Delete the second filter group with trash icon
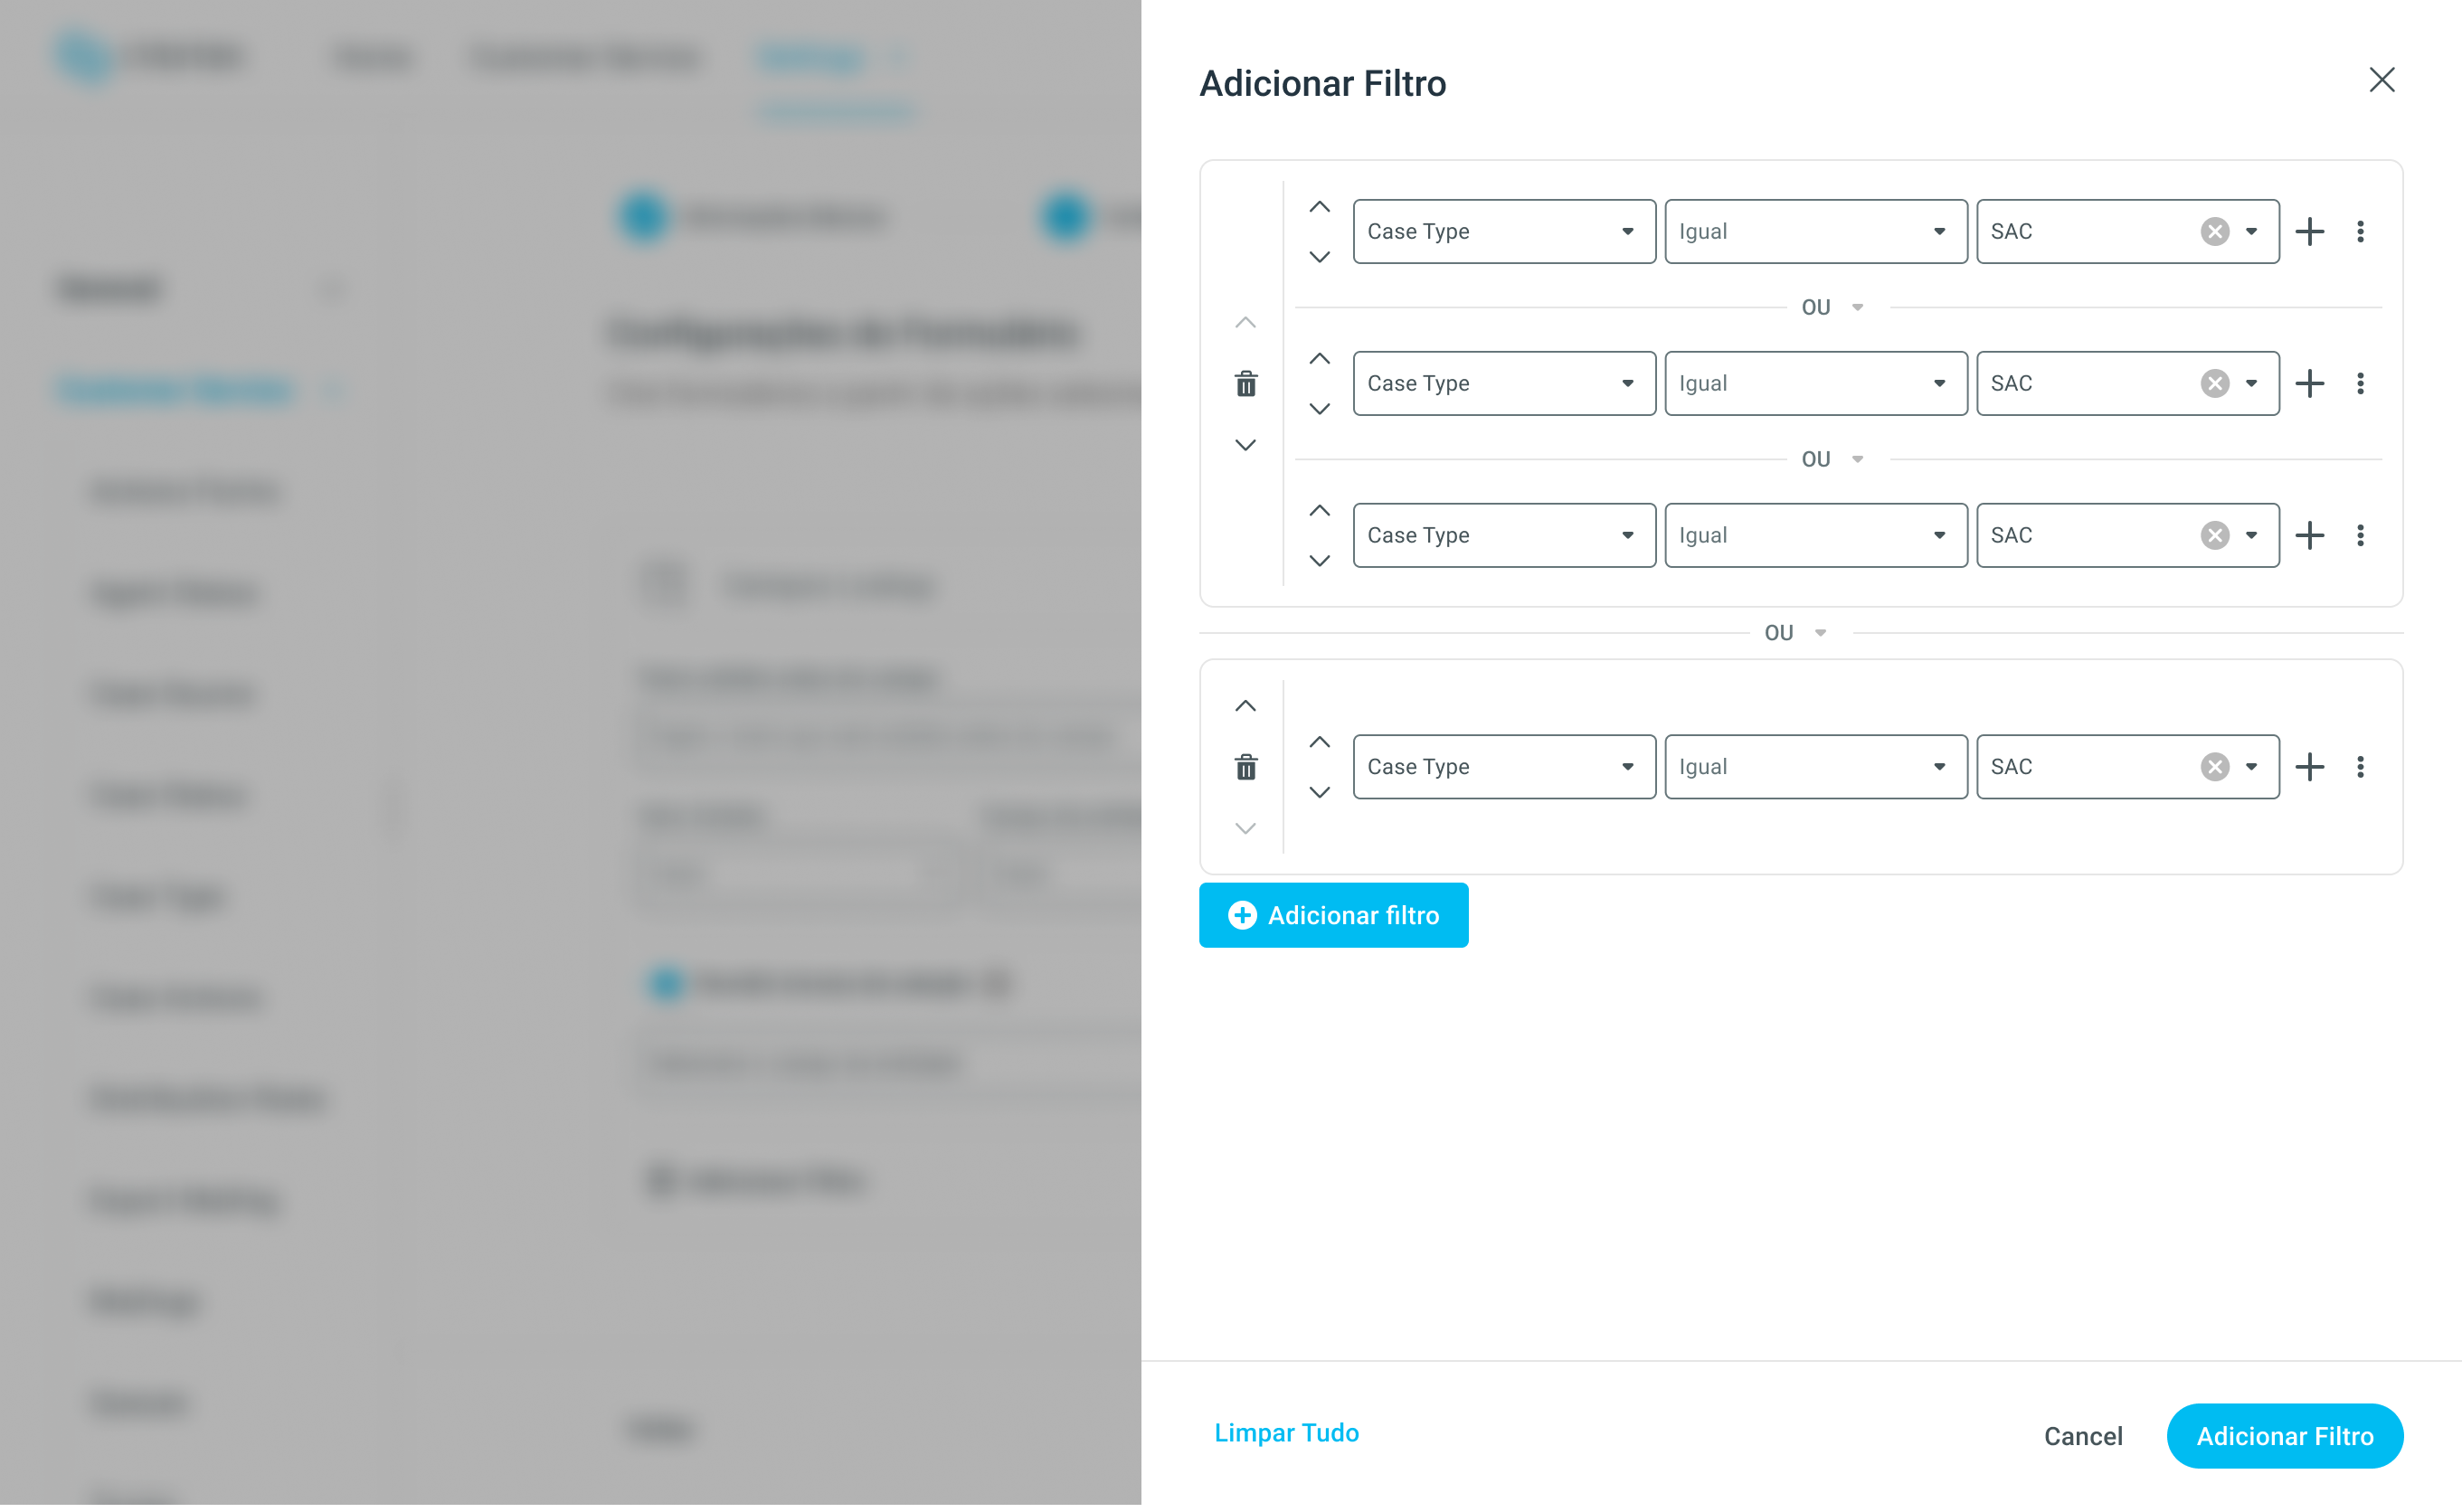2462x1512 pixels. 1246,768
